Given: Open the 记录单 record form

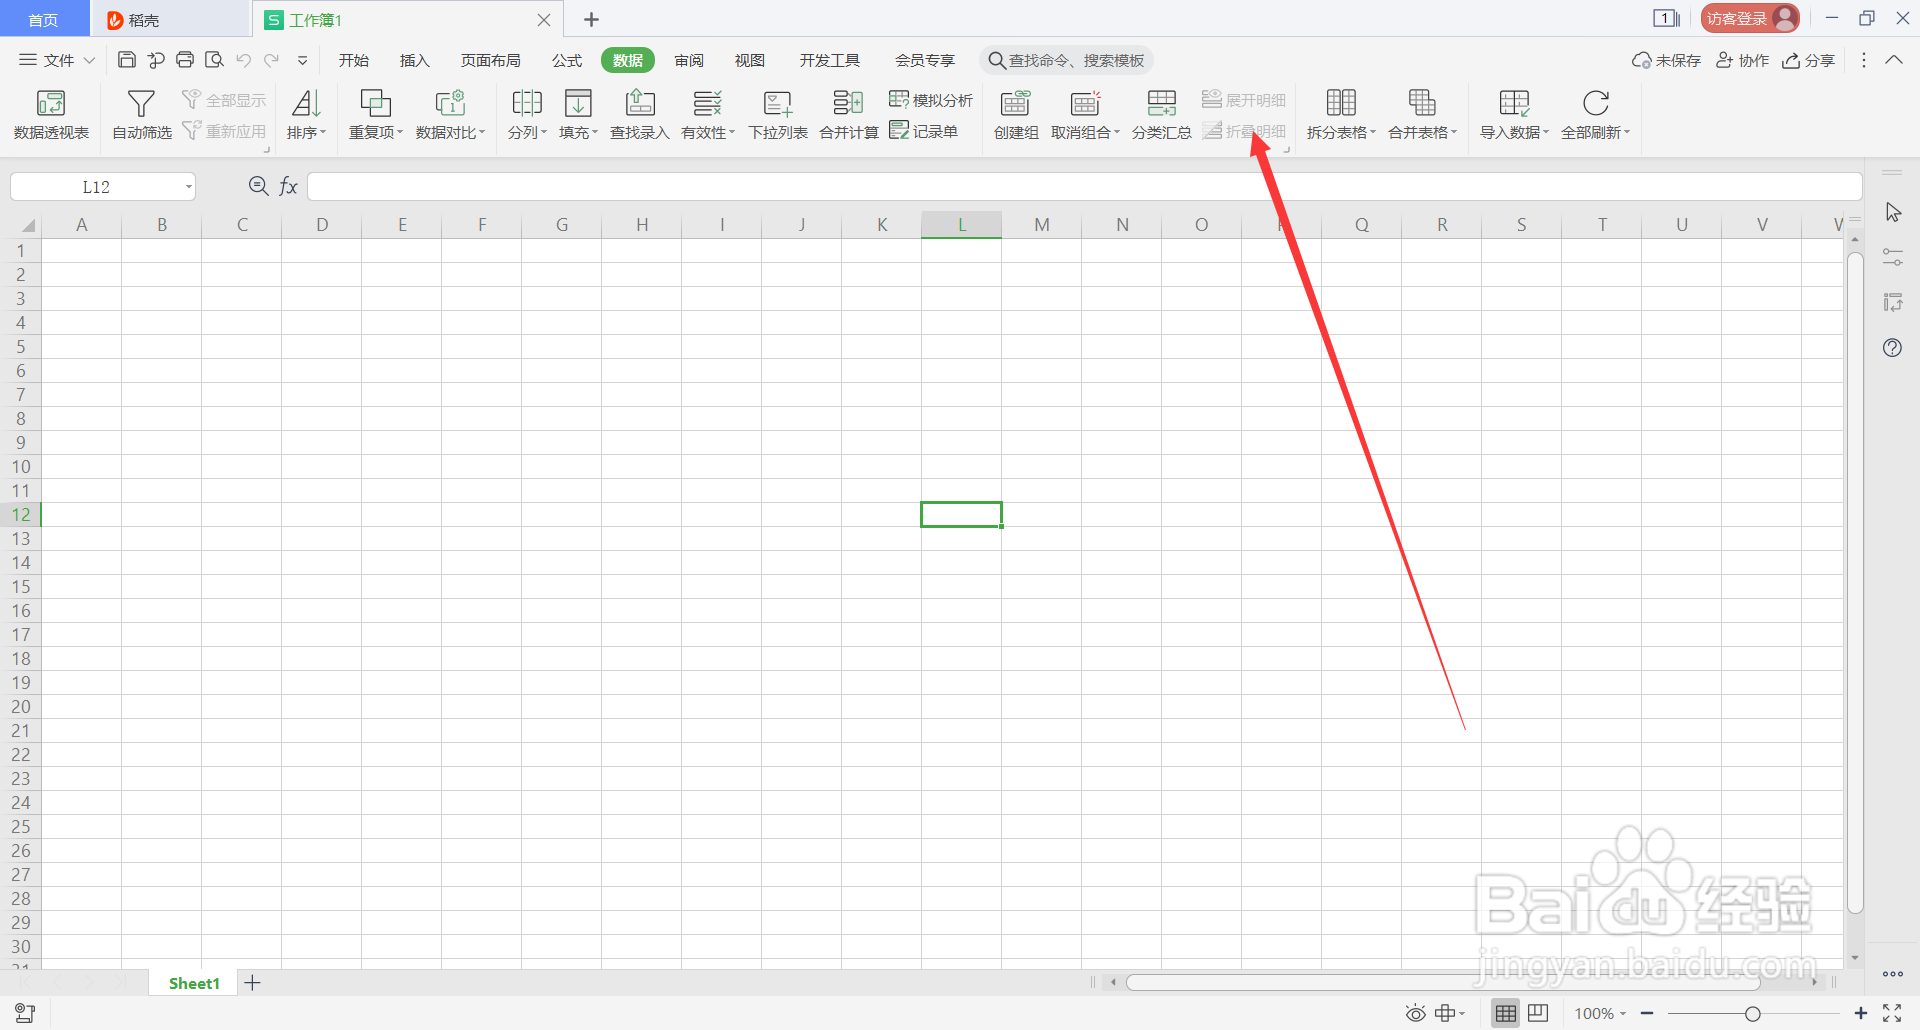Looking at the screenshot, I should click(923, 131).
